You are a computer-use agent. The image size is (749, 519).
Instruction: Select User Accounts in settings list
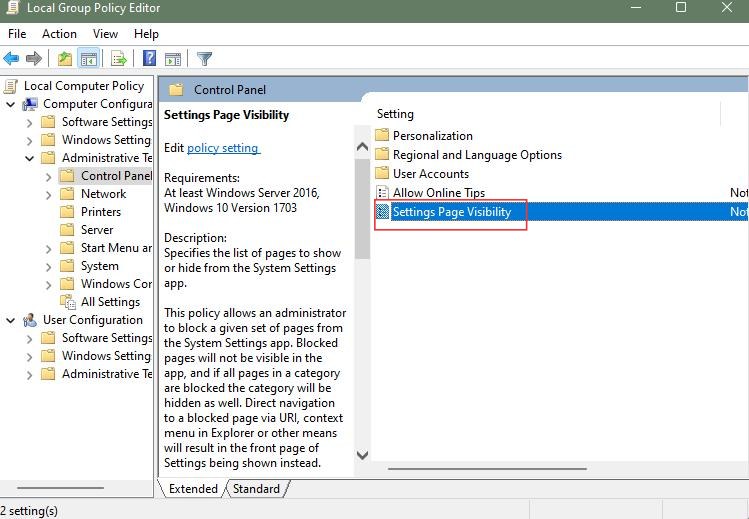coord(431,174)
